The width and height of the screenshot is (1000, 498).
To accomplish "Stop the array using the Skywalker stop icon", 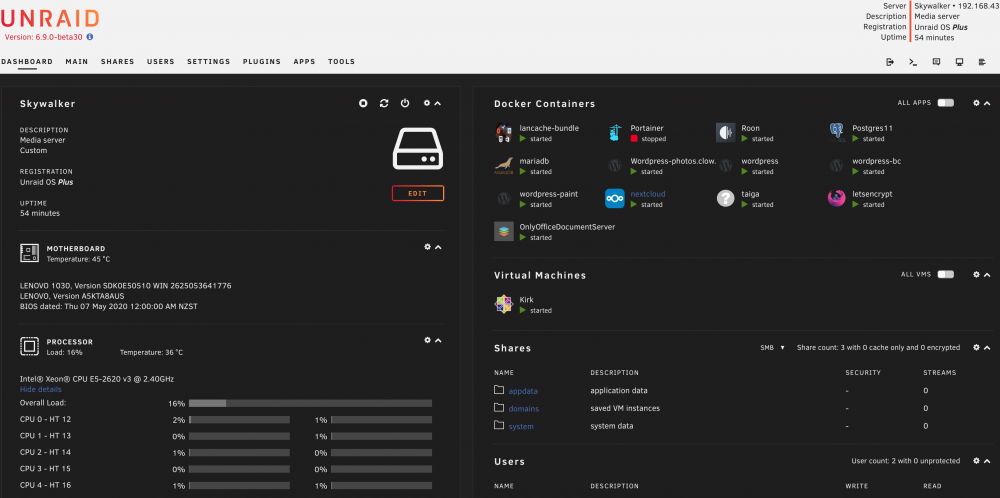I will [363, 103].
